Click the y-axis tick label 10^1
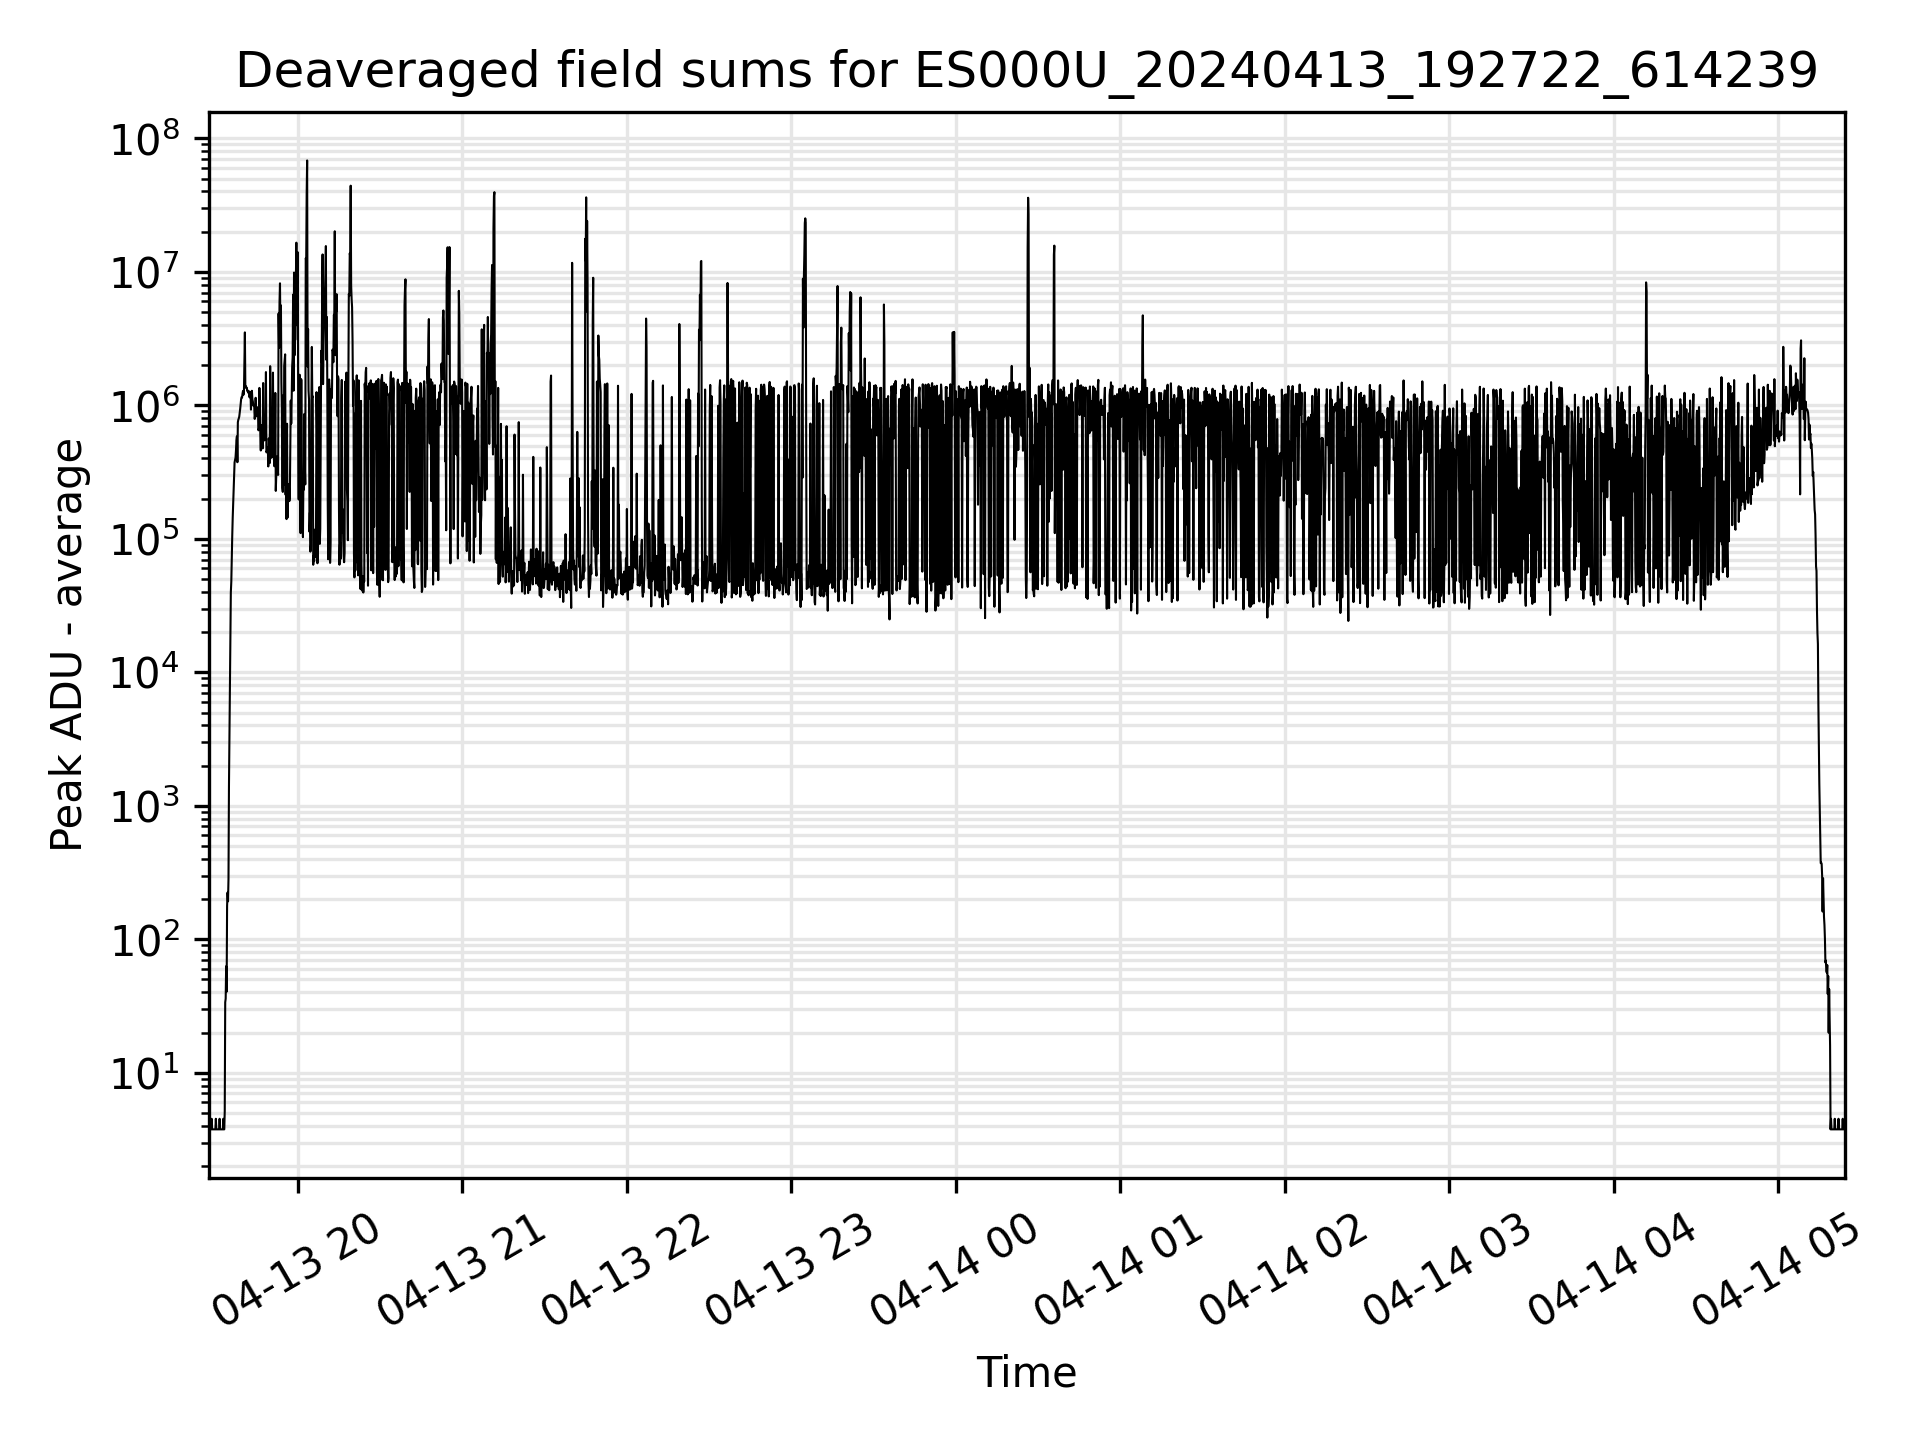This screenshot has width=1920, height=1440. pyautogui.click(x=146, y=1074)
